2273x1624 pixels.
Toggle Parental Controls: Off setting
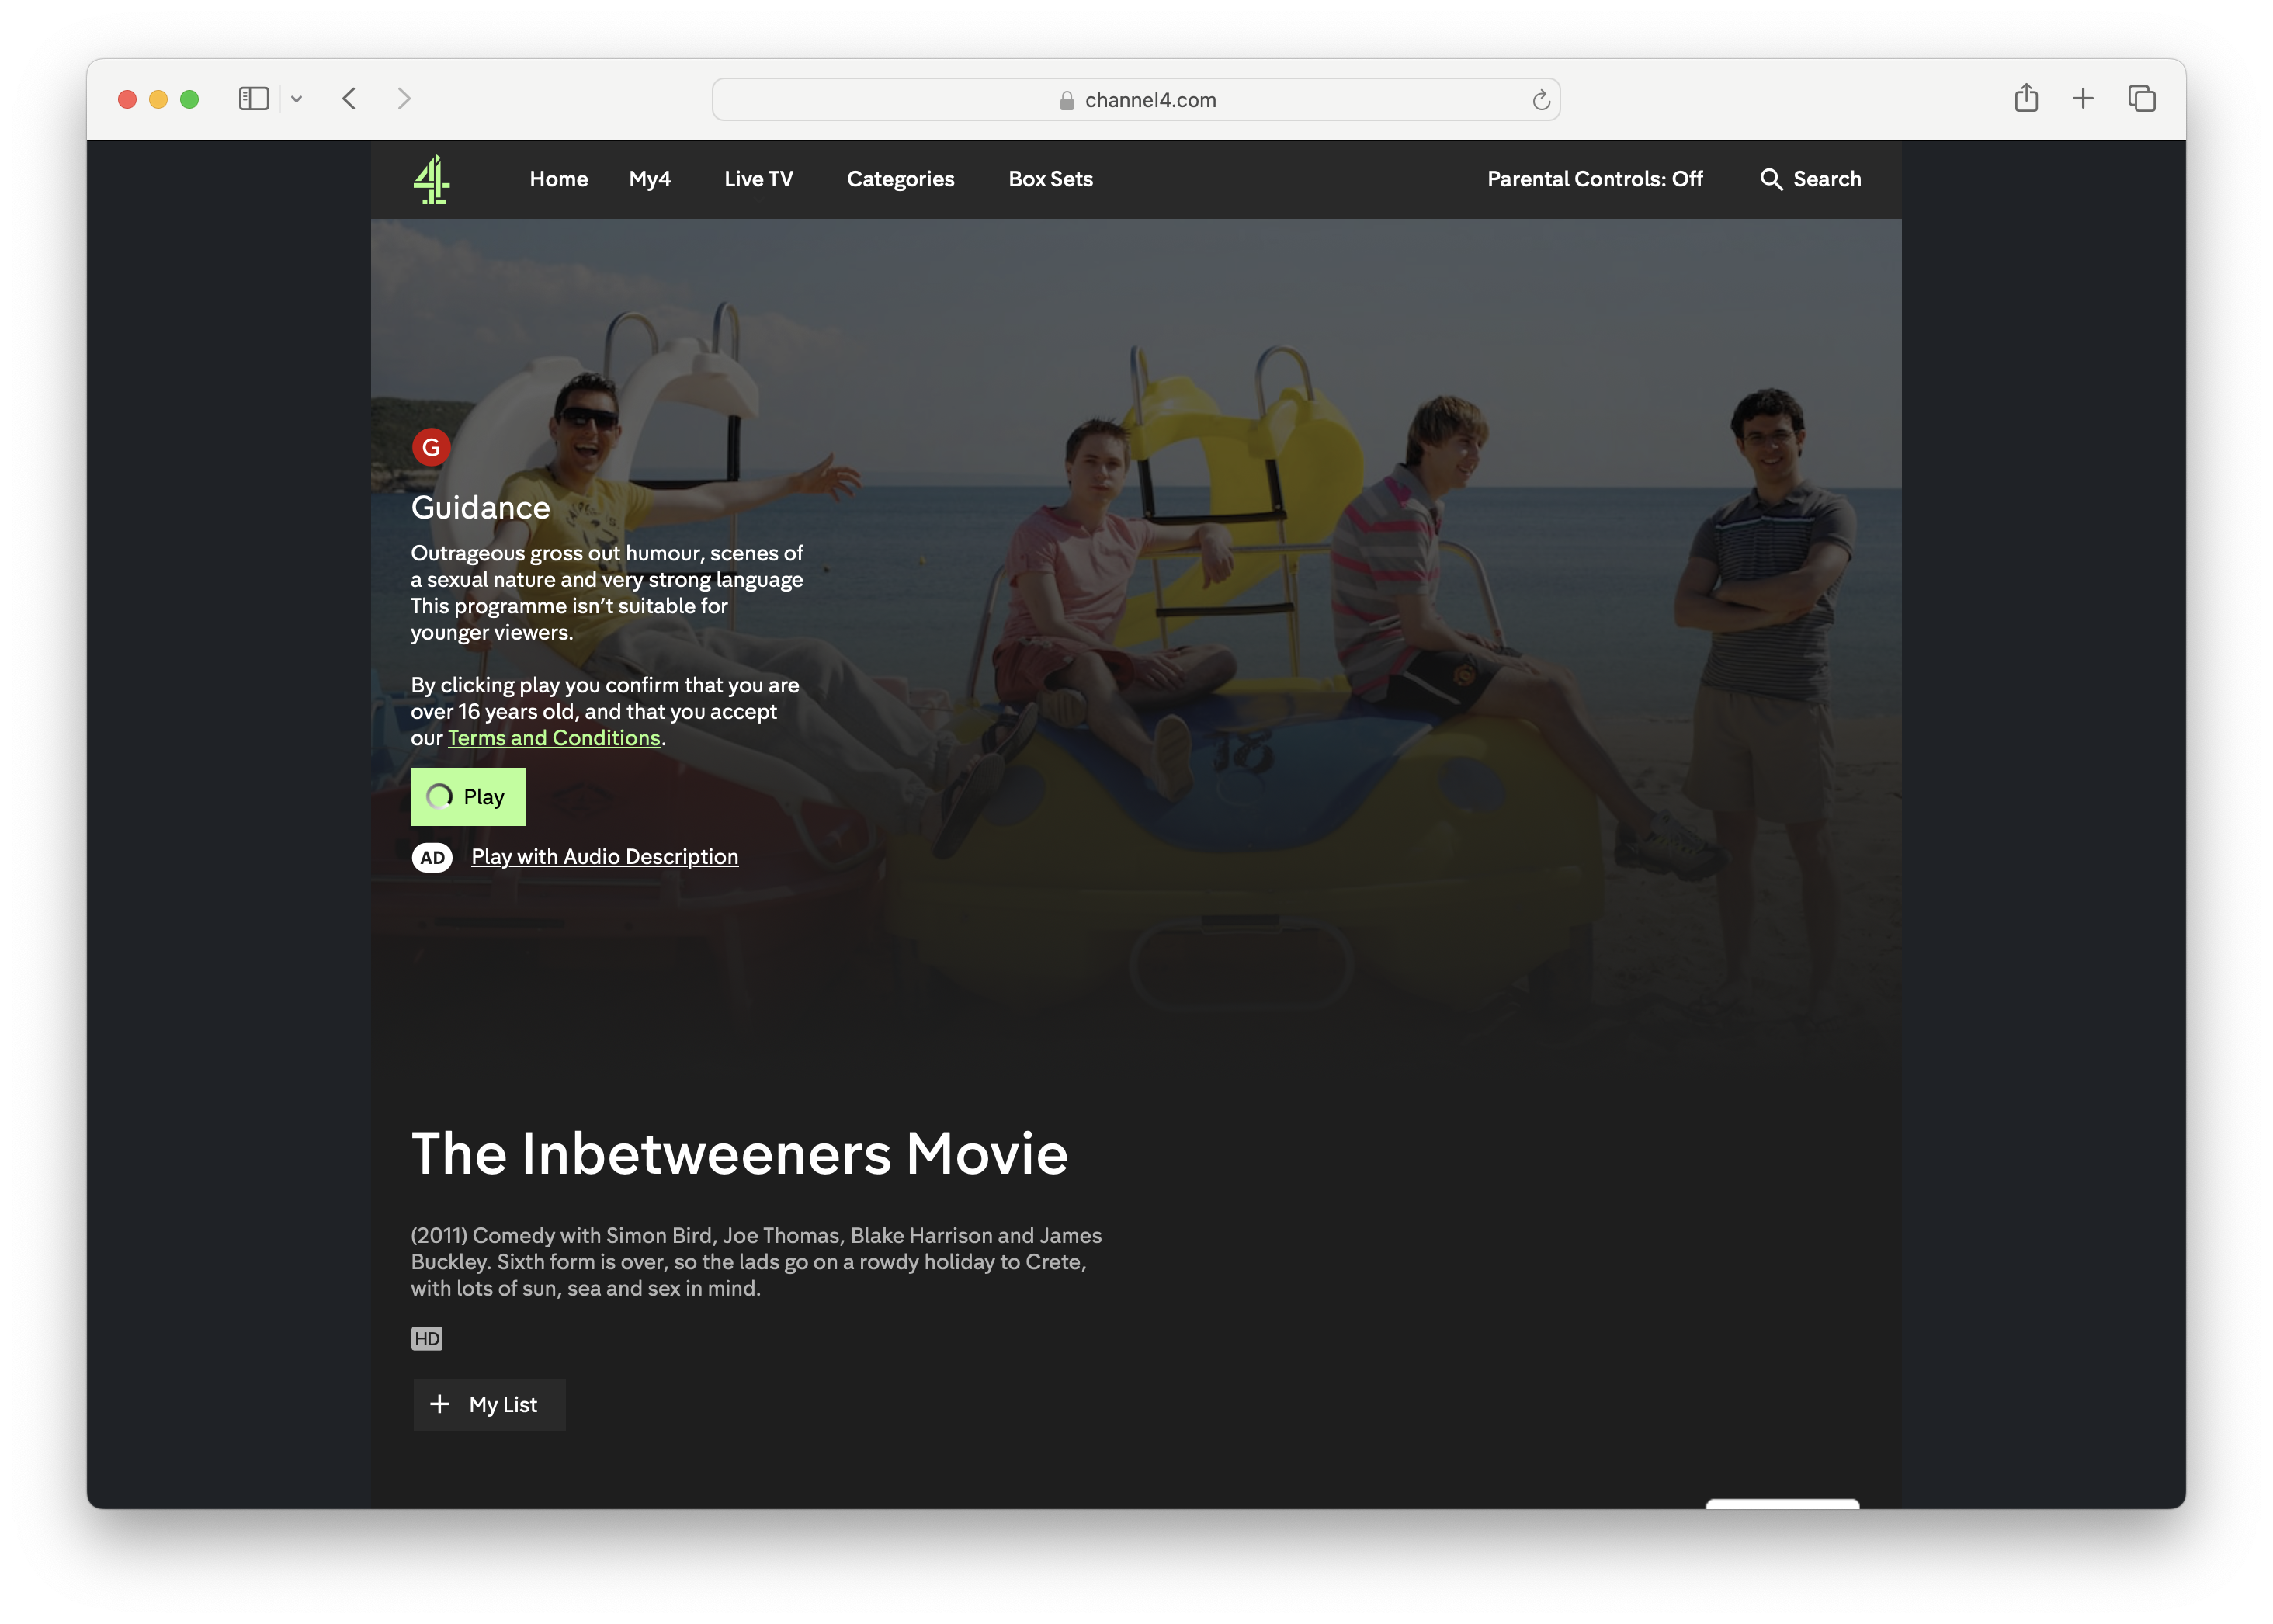(x=1595, y=179)
